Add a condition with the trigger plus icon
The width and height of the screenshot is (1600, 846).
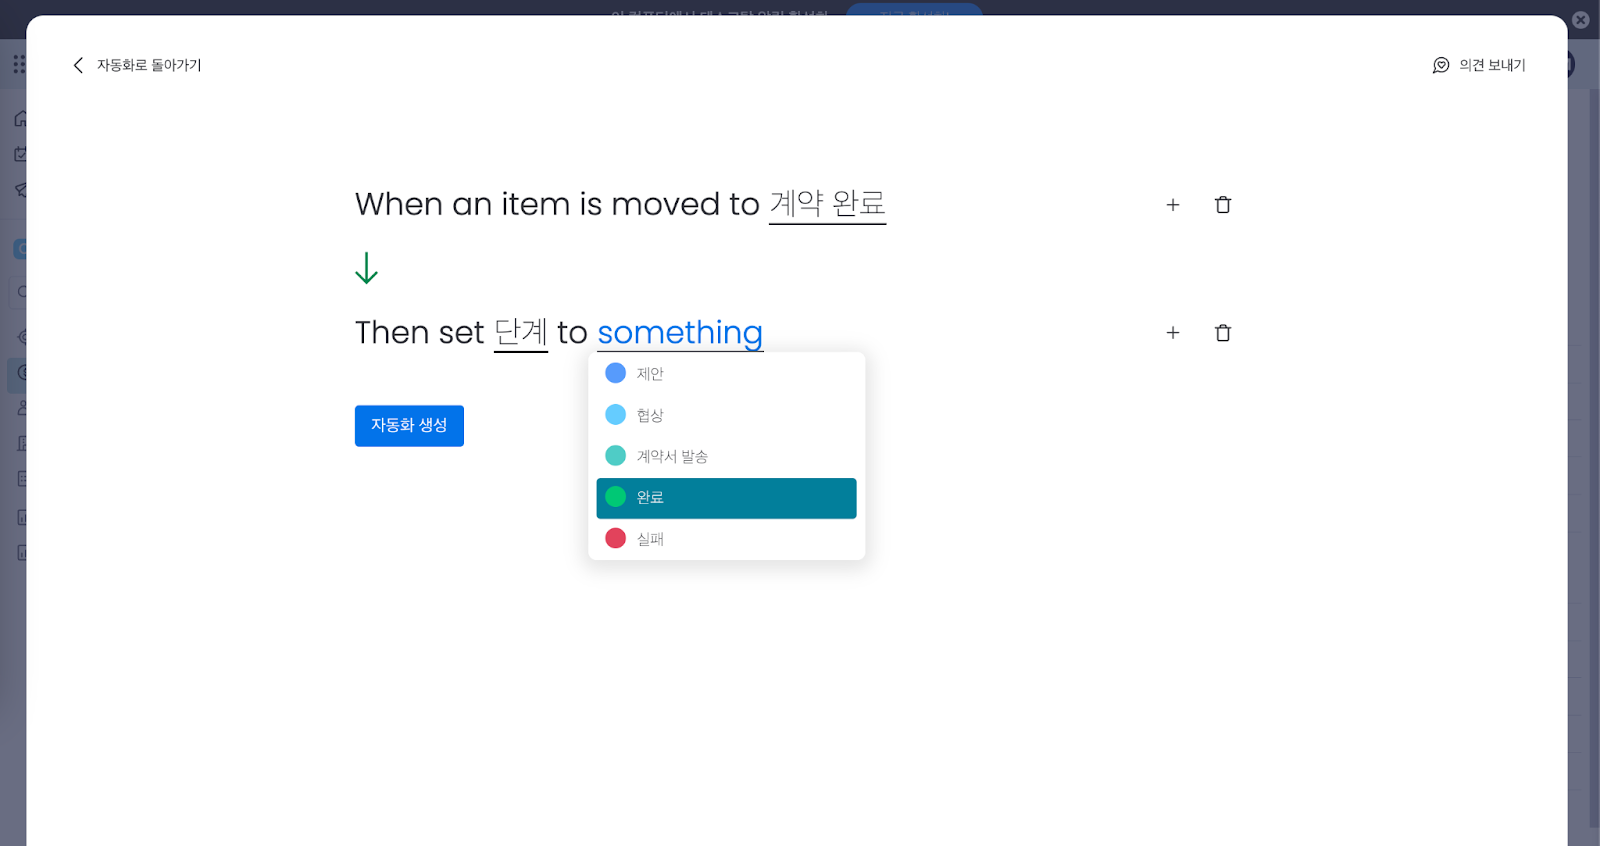pyautogui.click(x=1173, y=205)
